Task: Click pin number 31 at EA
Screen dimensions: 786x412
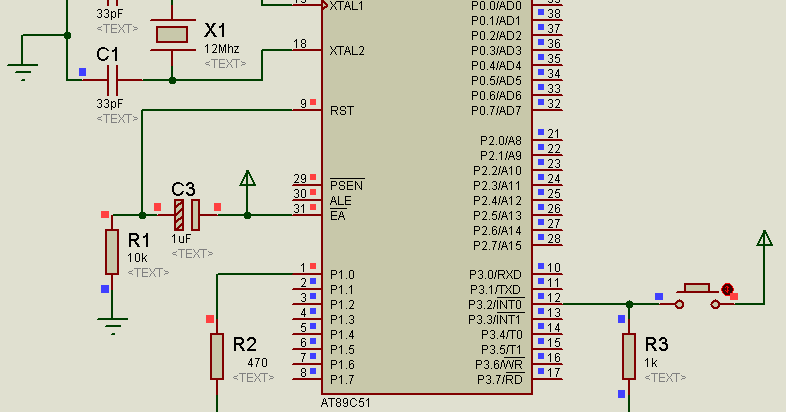Action: click(x=300, y=209)
